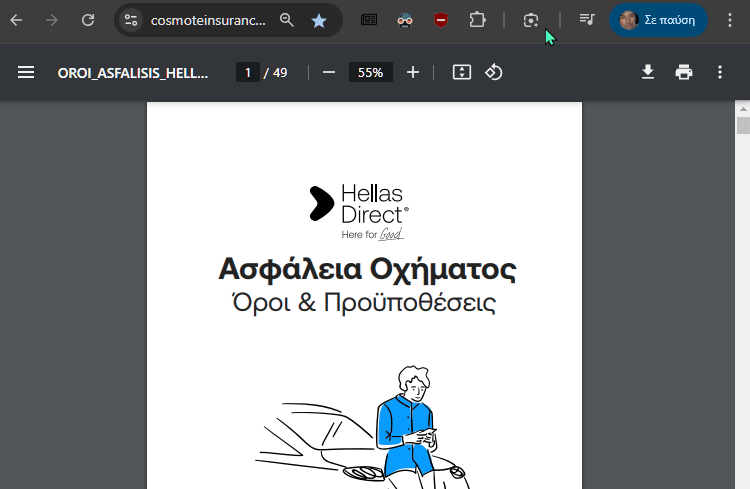Open the browser zoom magnifier indicator
Viewport: 750px width, 489px height.
click(x=287, y=20)
